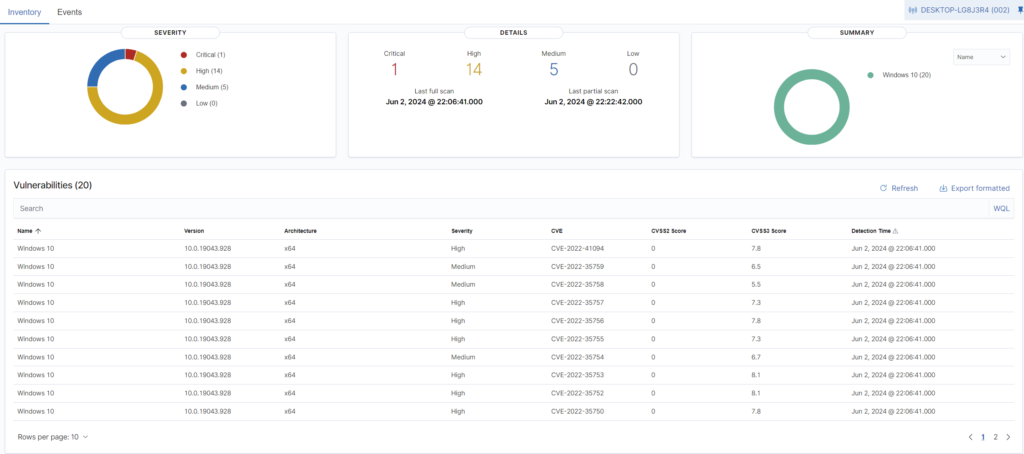This screenshot has width=1024, height=454.
Task: Focus the vulnerabilities Search field
Action: pyautogui.click(x=500, y=208)
